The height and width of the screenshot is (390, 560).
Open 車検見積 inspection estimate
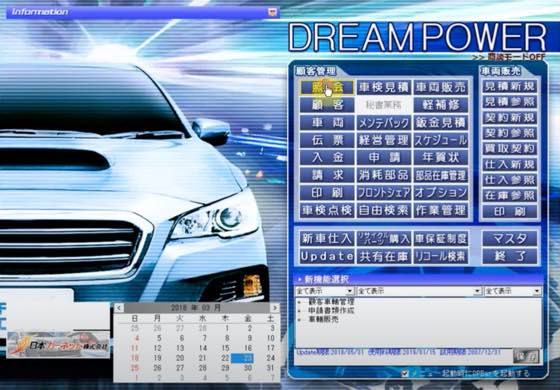click(x=384, y=88)
